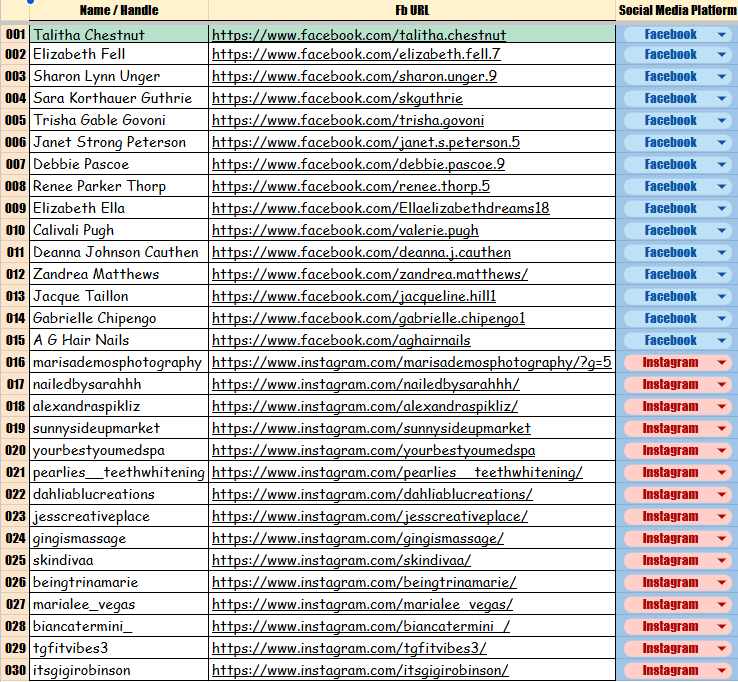The height and width of the screenshot is (682, 738).
Task: Expand the platform dropdown for Calivali Pugh
Action: click(722, 231)
